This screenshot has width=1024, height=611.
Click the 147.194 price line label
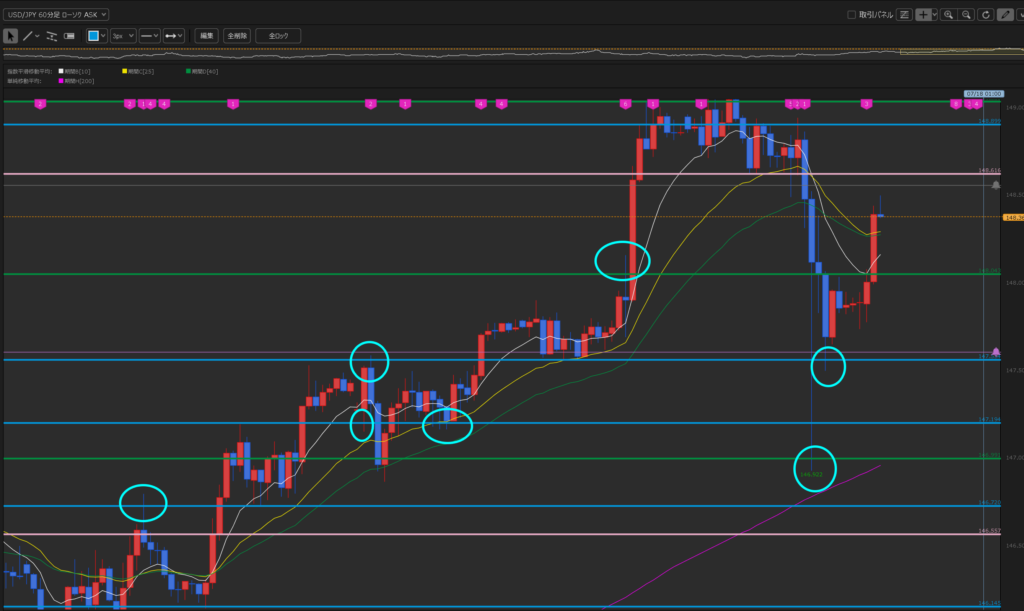click(989, 420)
